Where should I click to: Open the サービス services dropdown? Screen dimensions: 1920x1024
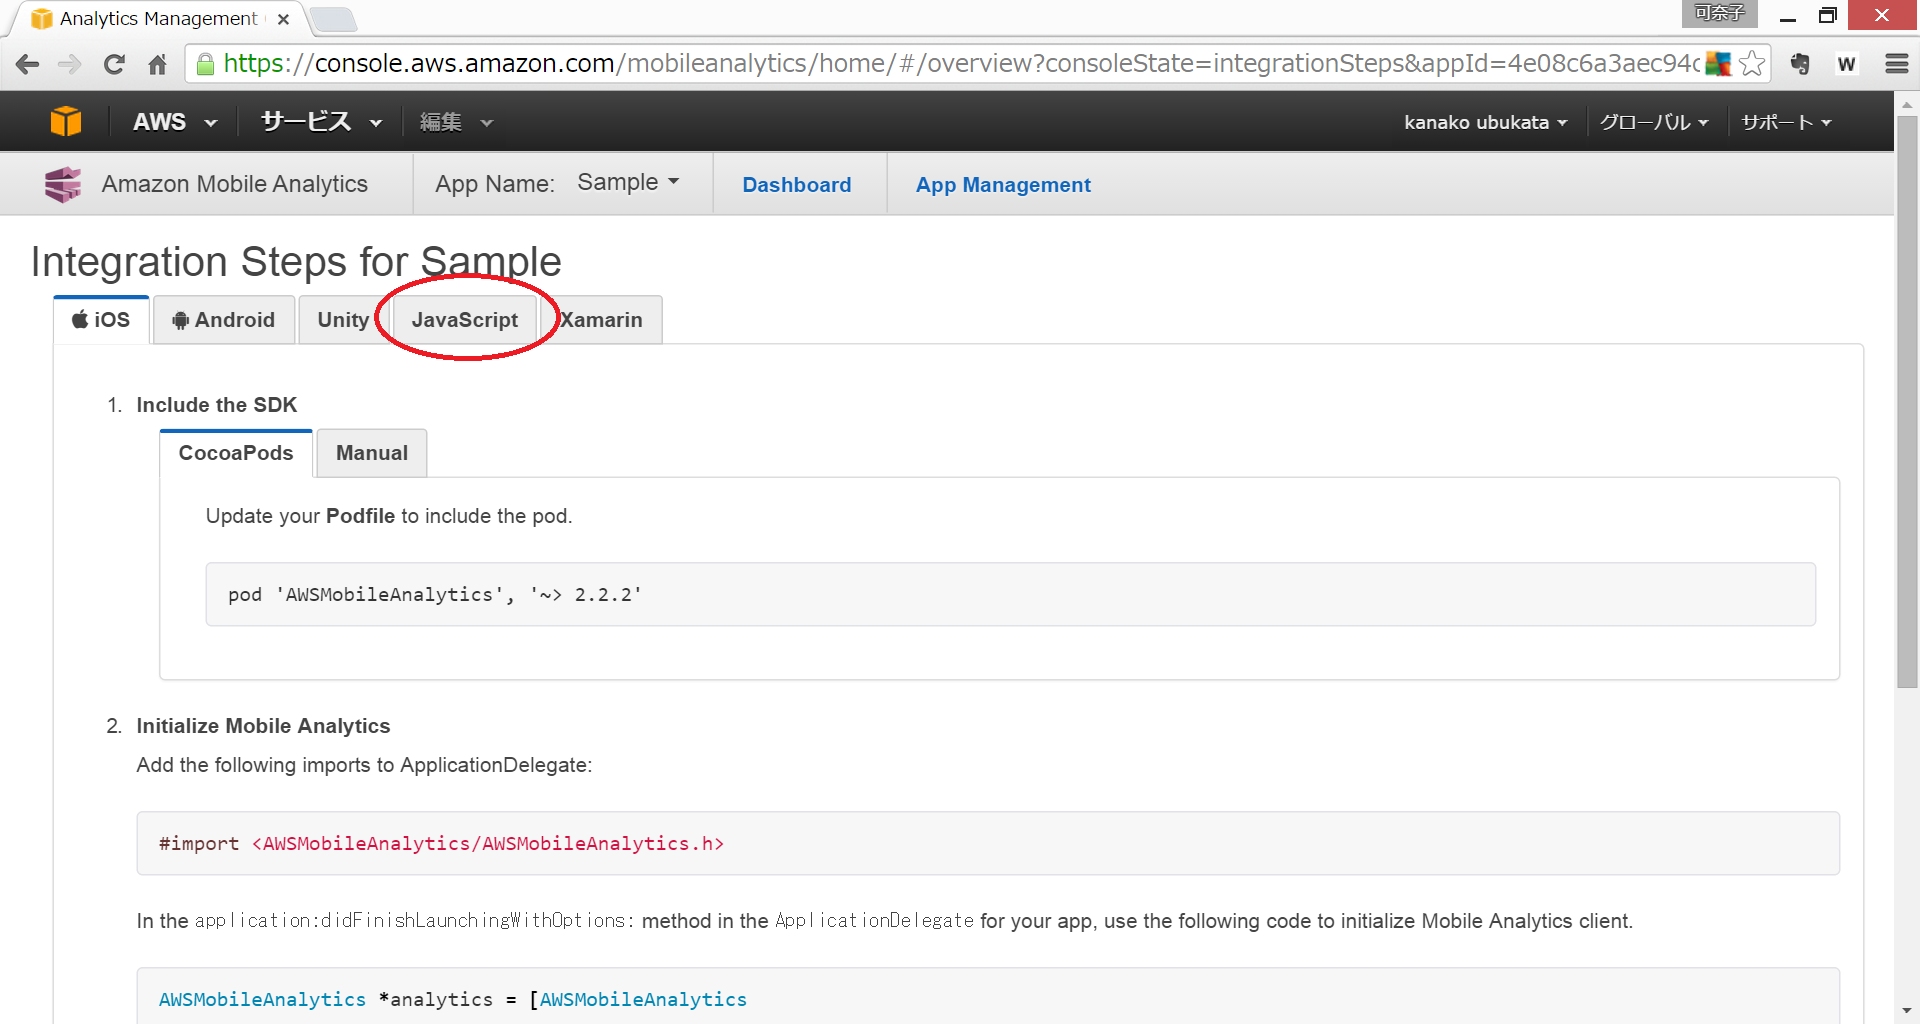click(321, 122)
